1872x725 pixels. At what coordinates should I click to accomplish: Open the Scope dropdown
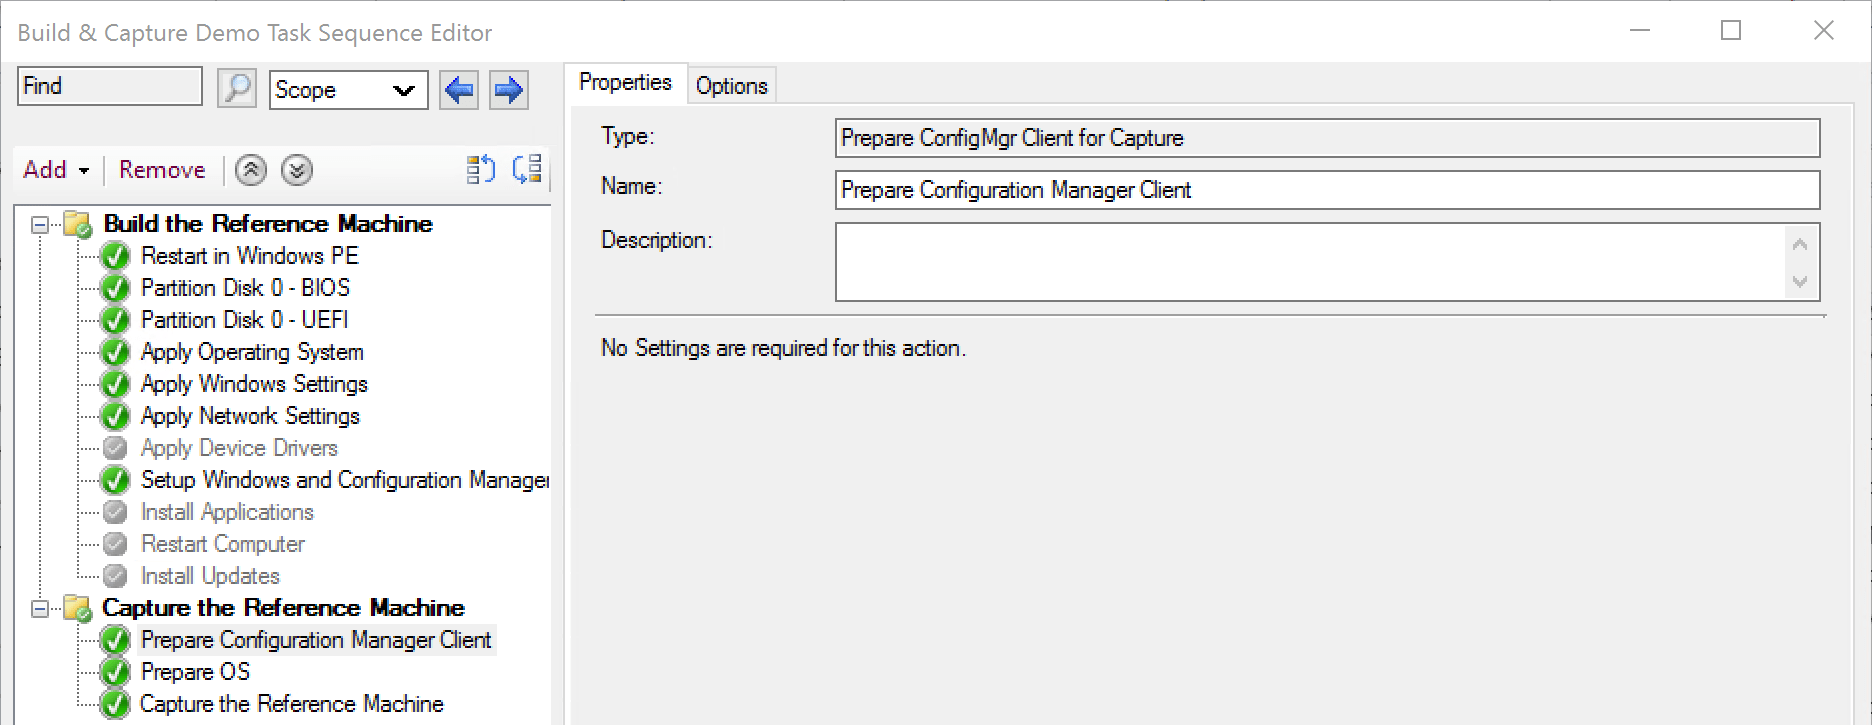click(x=404, y=90)
